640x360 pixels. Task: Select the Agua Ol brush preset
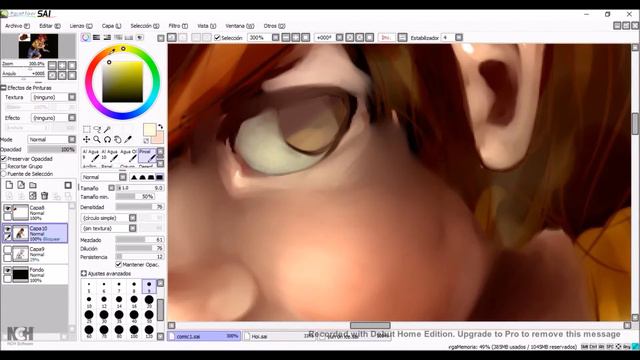pos(128,155)
